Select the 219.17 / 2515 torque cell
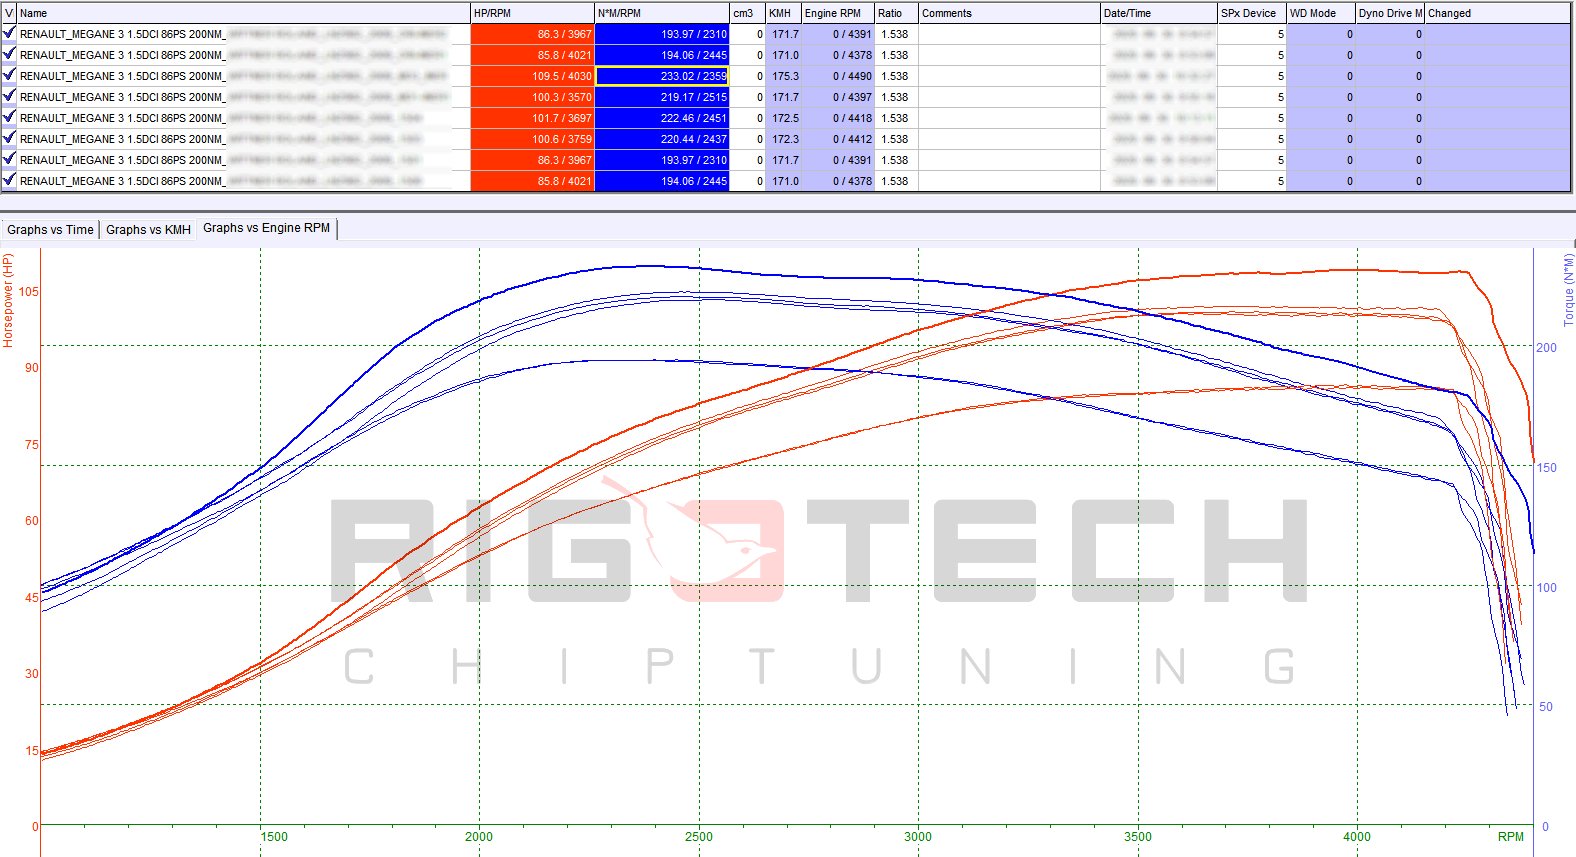 click(662, 97)
